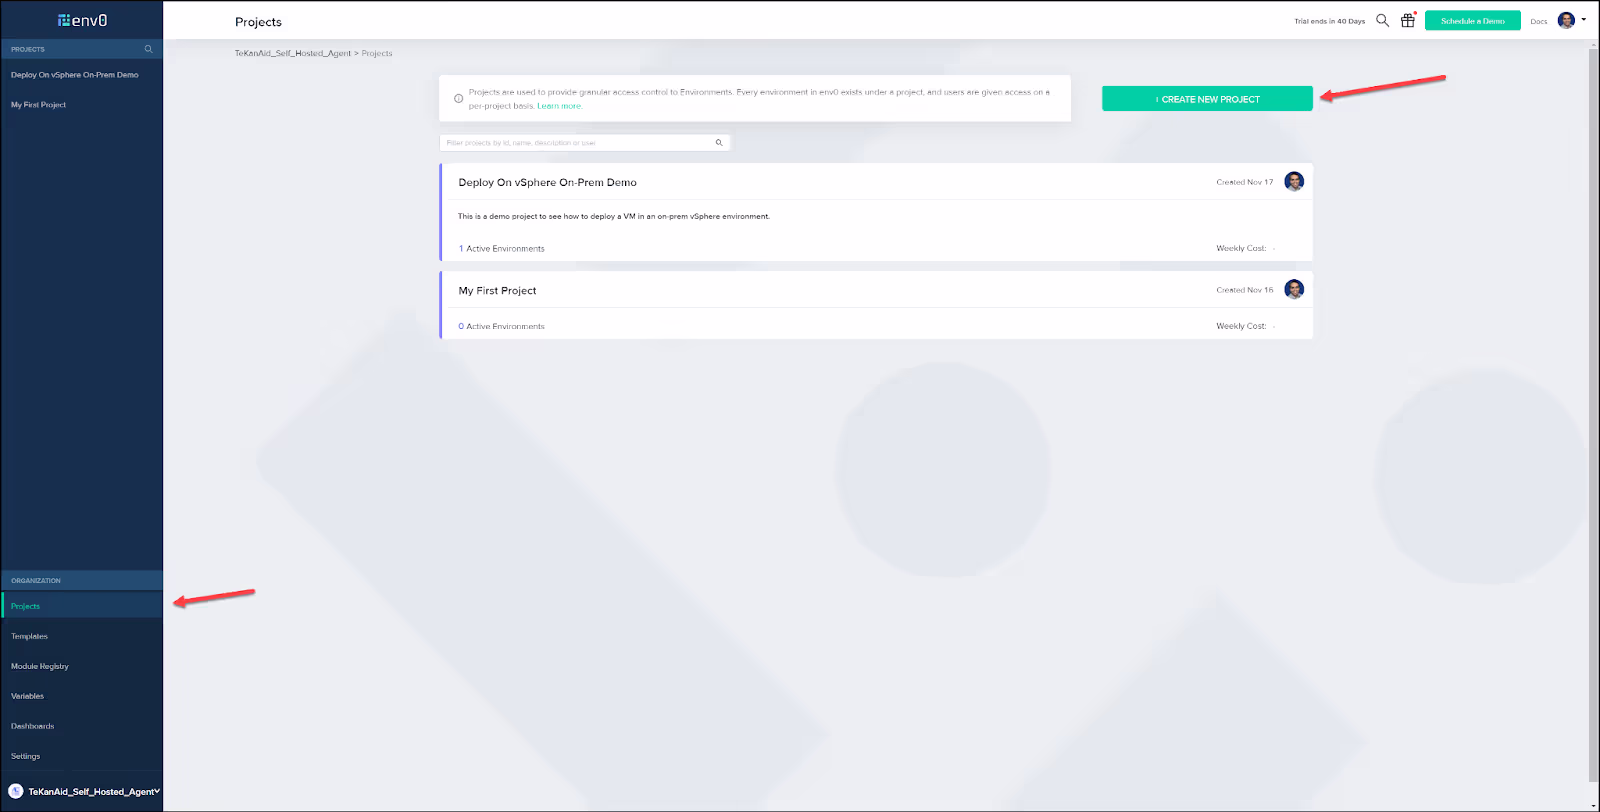
Task: Open My First Project in sidebar
Action: (x=38, y=105)
